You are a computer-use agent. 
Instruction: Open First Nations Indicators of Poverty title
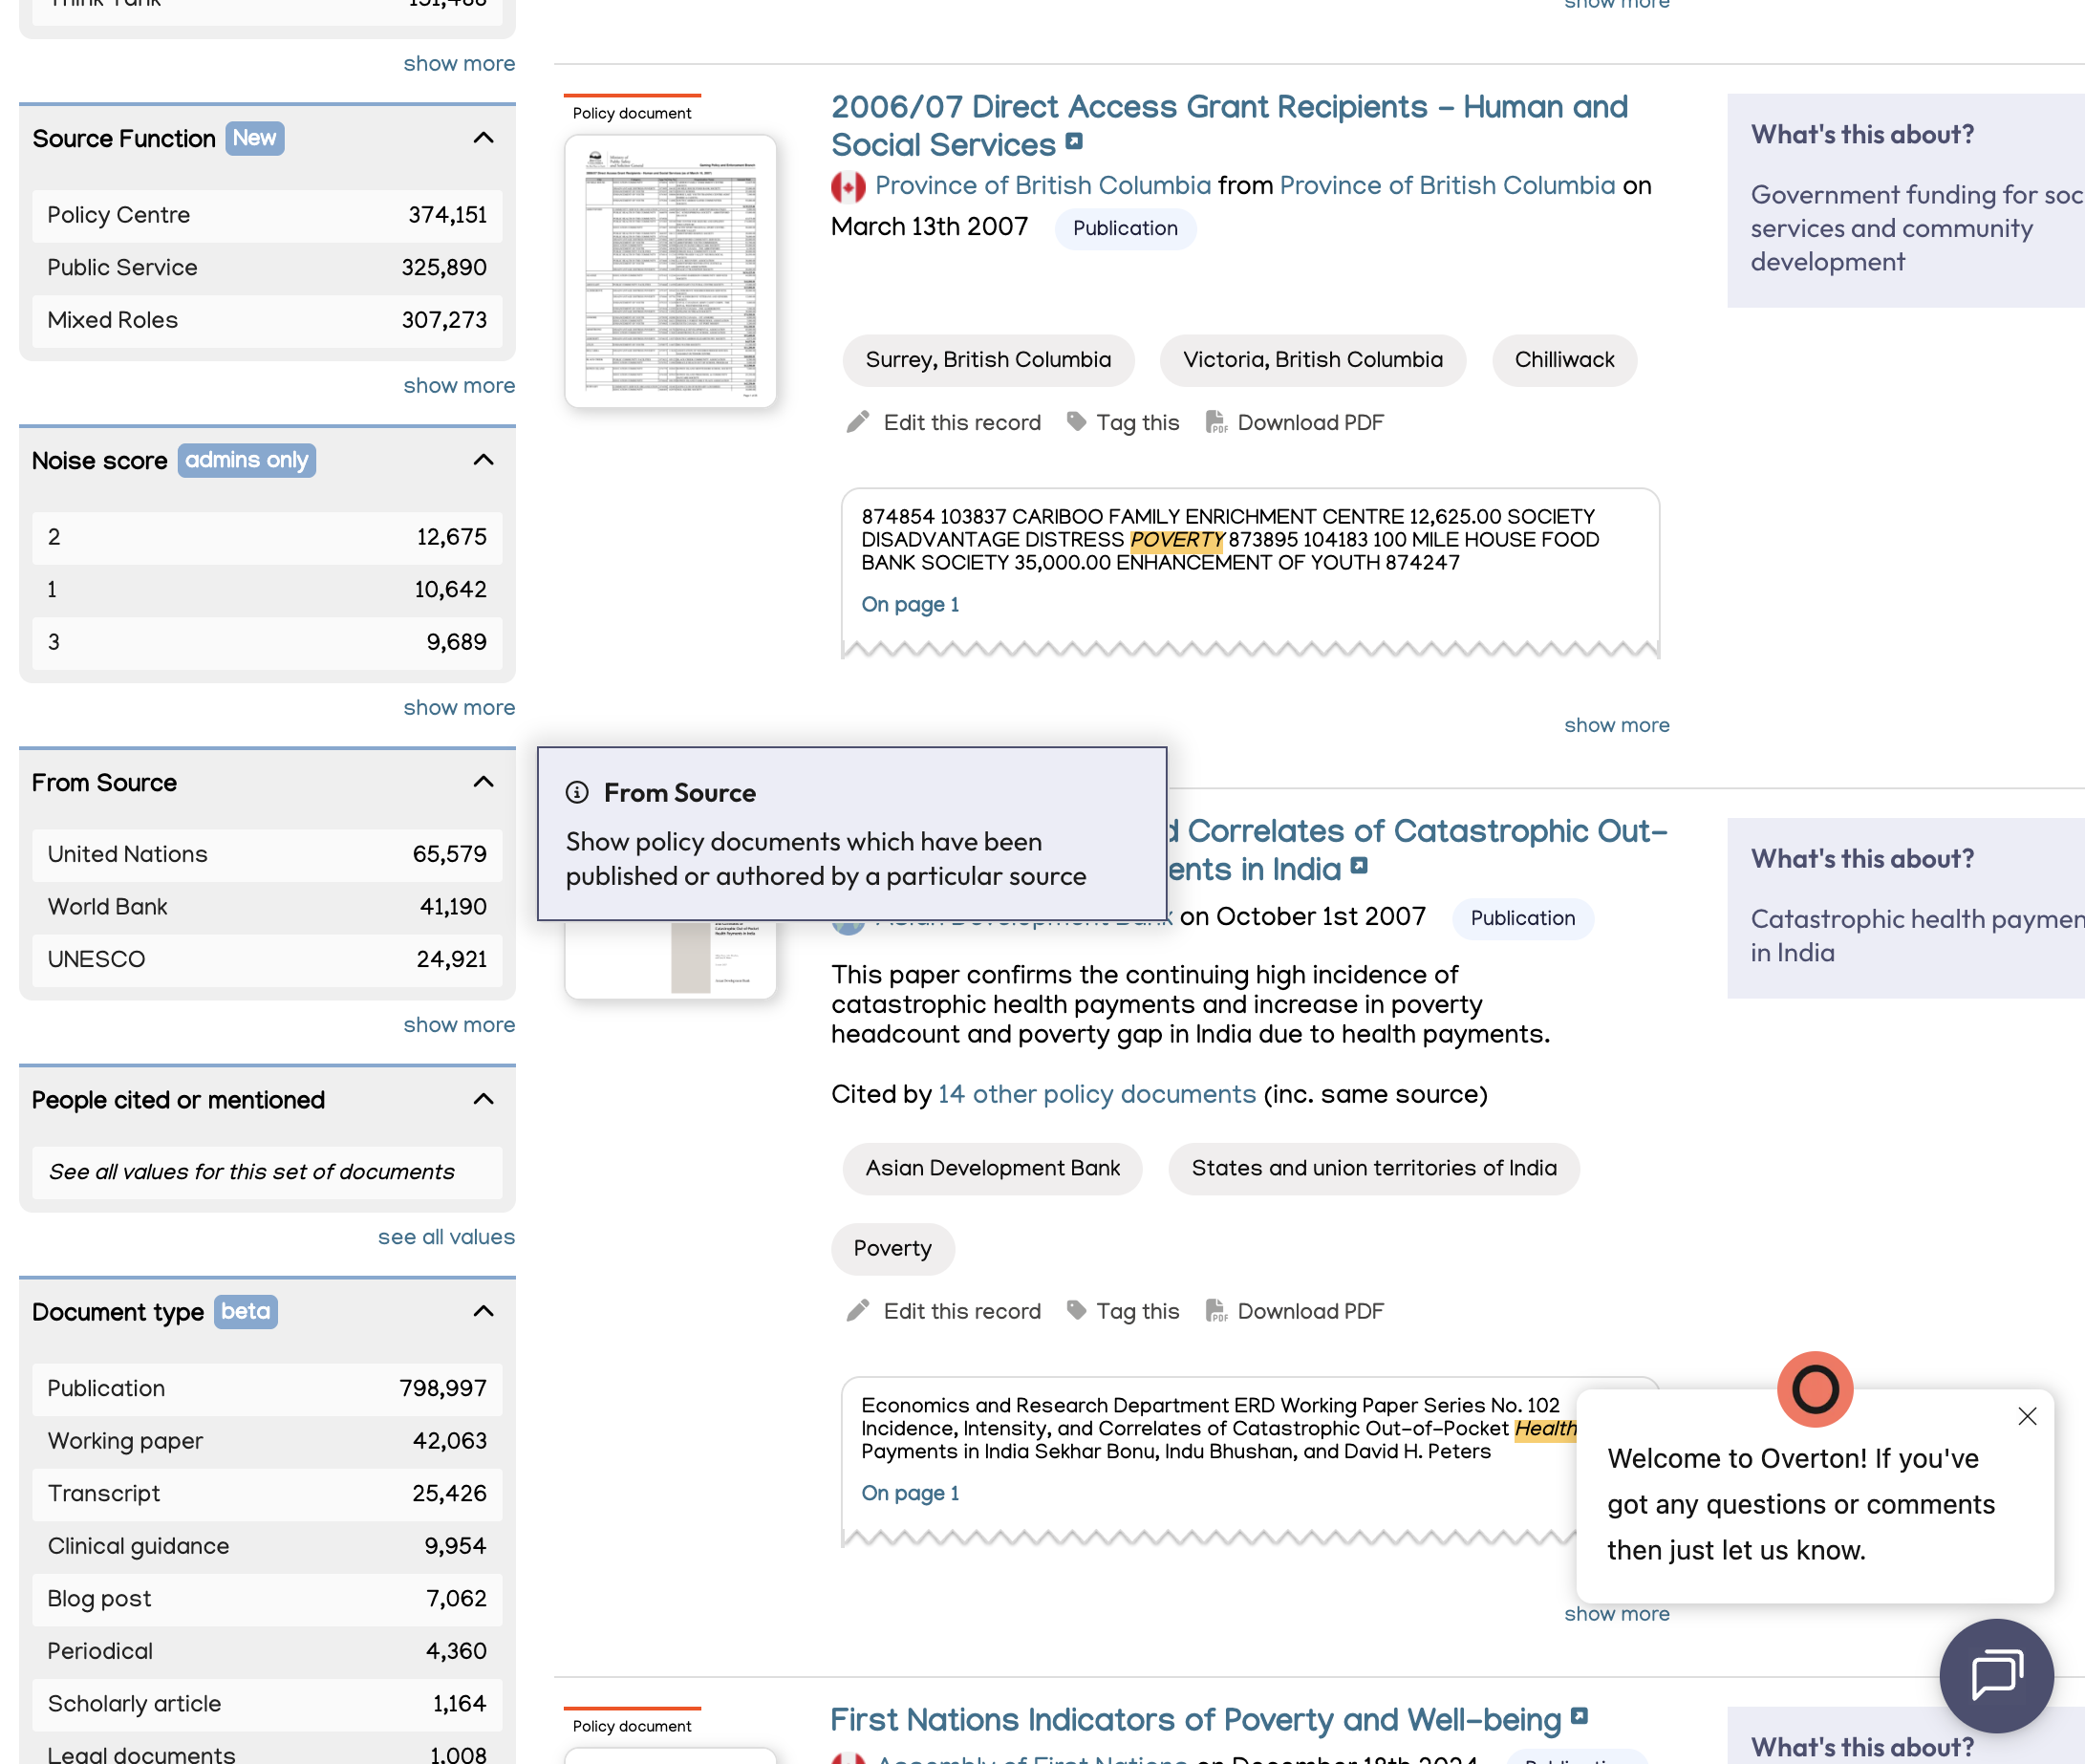(1195, 1721)
